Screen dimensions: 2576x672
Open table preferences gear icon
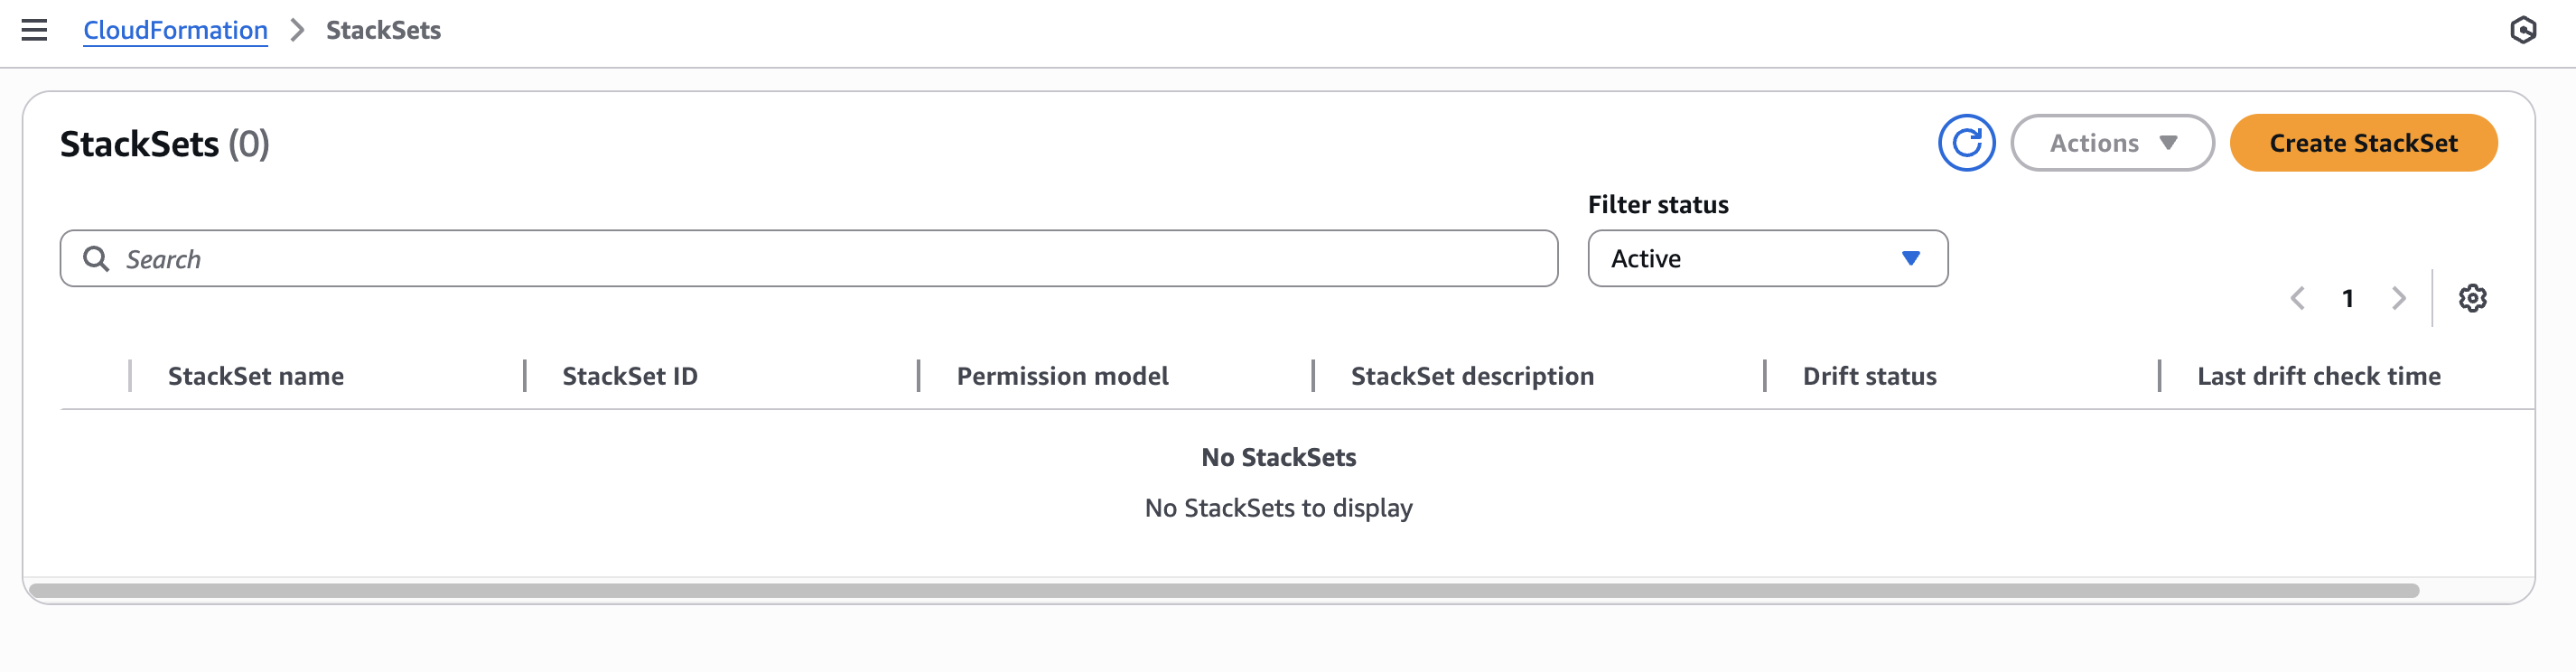tap(2472, 298)
